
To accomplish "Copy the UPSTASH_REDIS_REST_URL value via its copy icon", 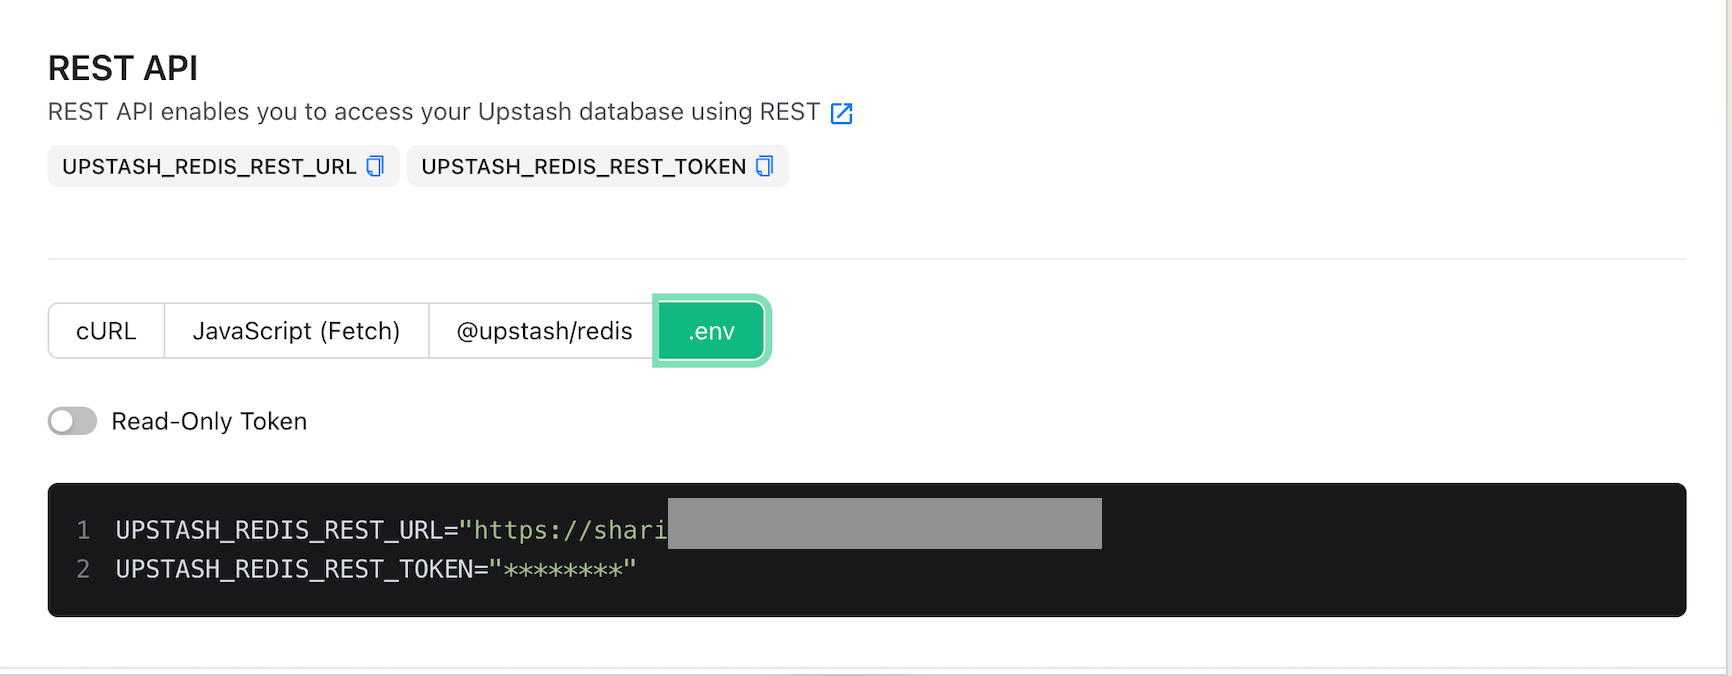I will (x=375, y=166).
